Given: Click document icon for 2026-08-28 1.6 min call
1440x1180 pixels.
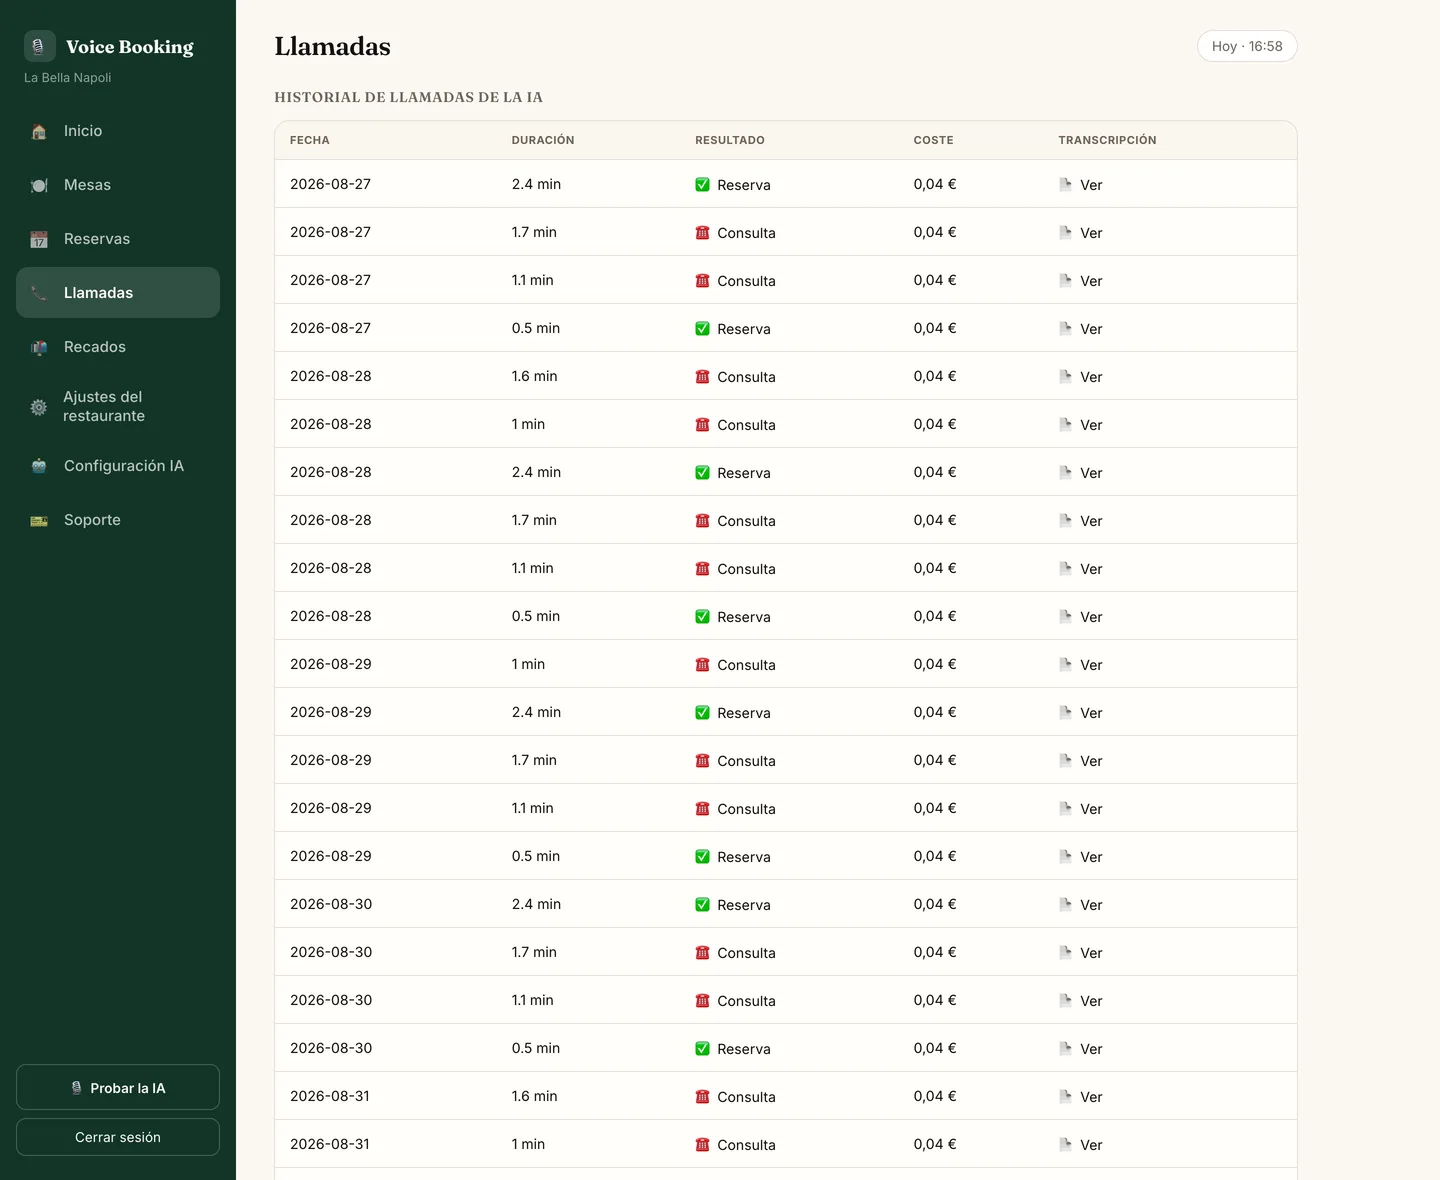Looking at the screenshot, I should pos(1065,377).
